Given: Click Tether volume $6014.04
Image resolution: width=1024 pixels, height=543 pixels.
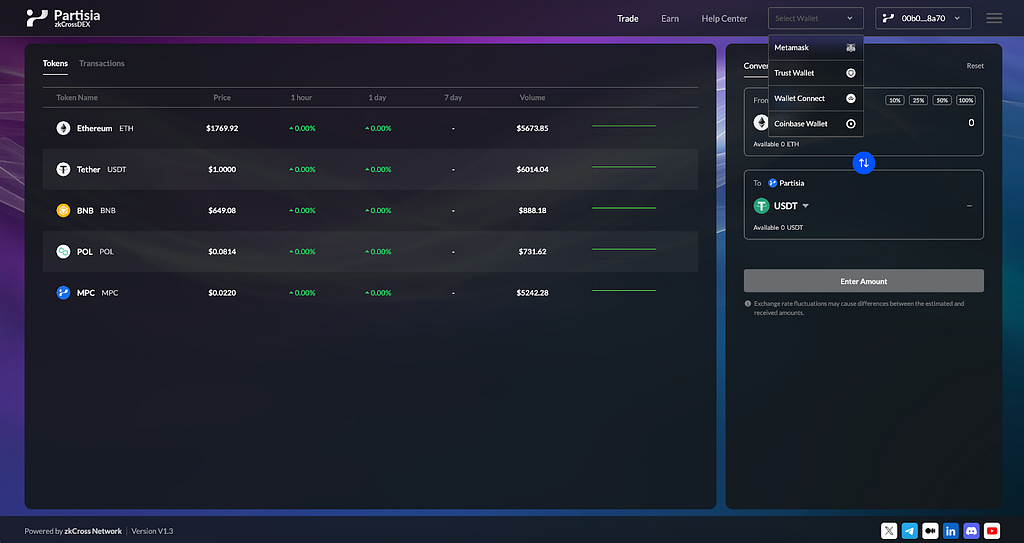Looking at the screenshot, I should point(532,169).
